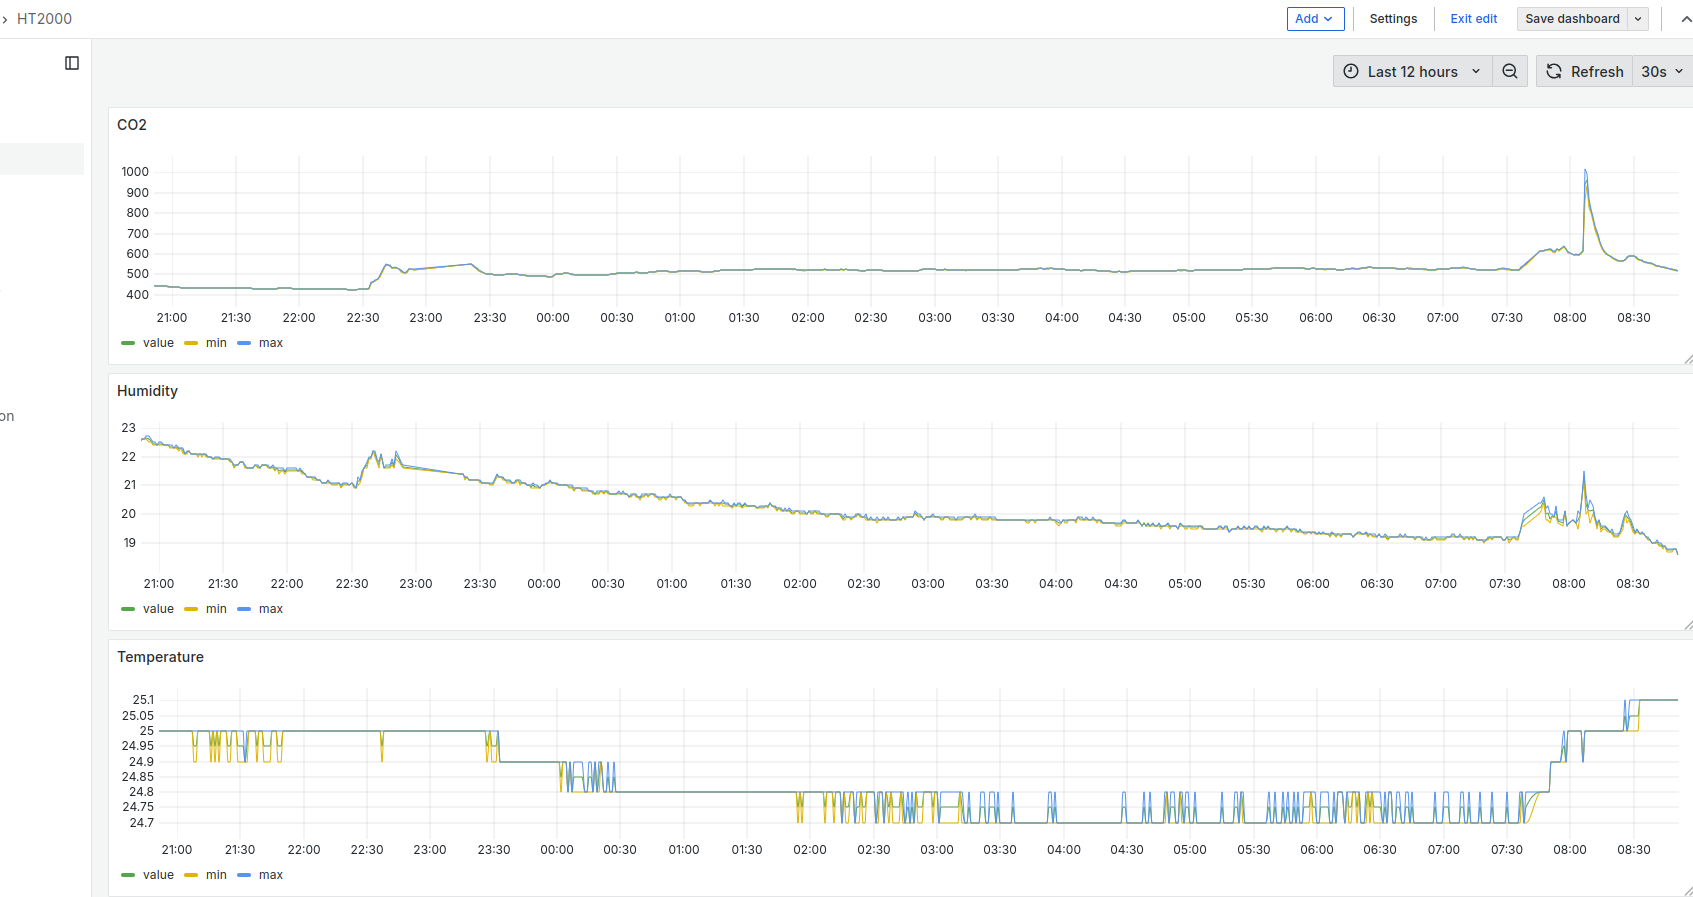The image size is (1693, 897).
Task: Open the Last 12 hours time picker
Action: (1413, 71)
